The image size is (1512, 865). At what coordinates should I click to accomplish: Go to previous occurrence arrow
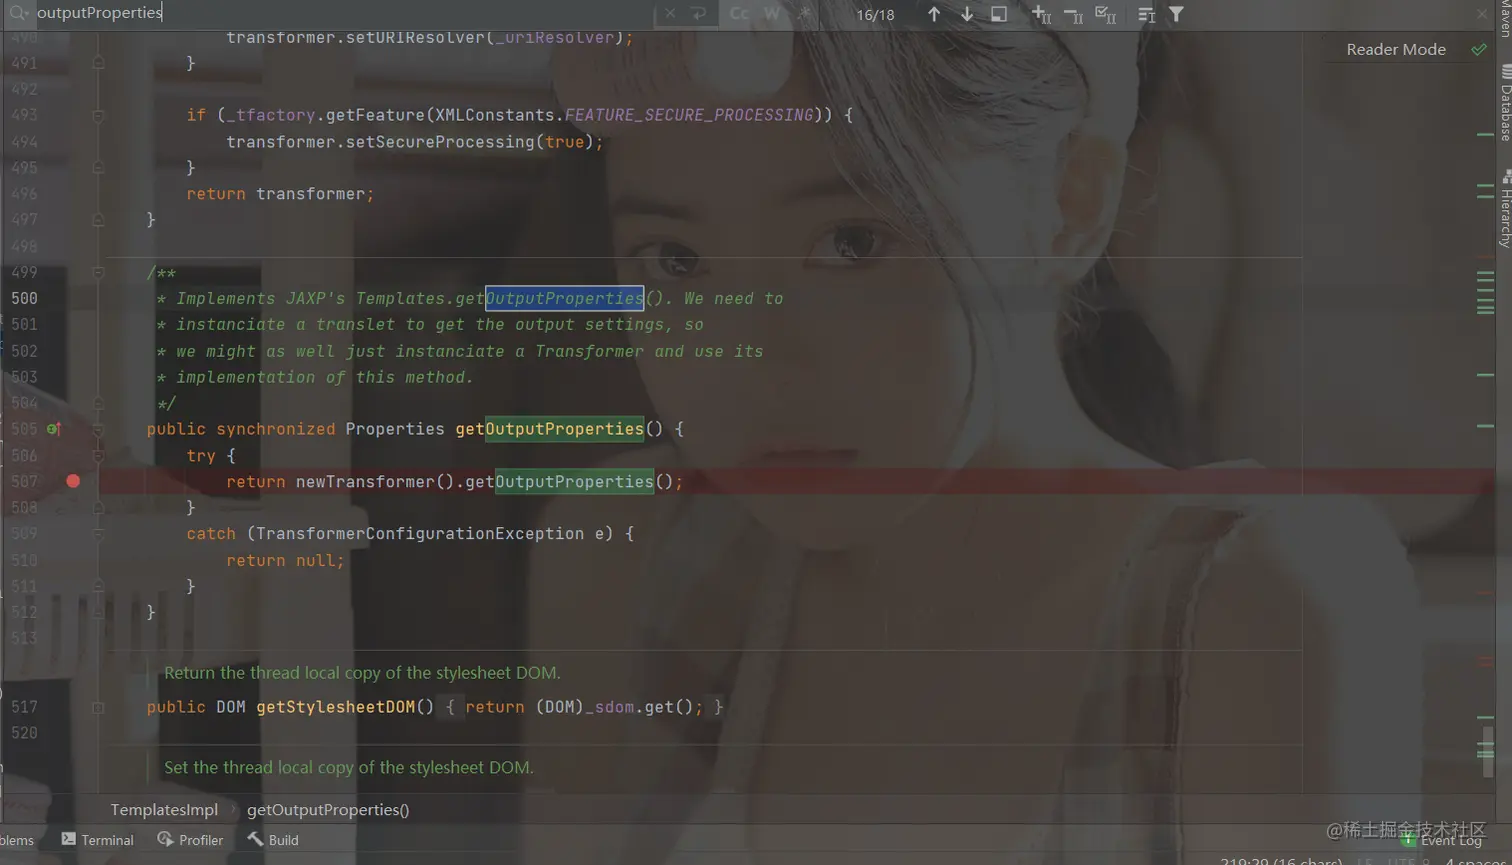(x=934, y=14)
